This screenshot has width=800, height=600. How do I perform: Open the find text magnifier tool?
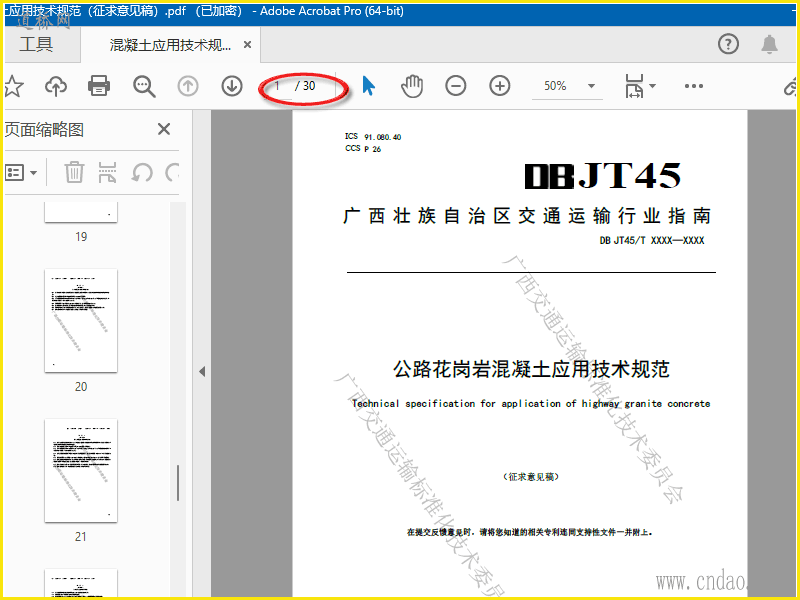point(144,86)
